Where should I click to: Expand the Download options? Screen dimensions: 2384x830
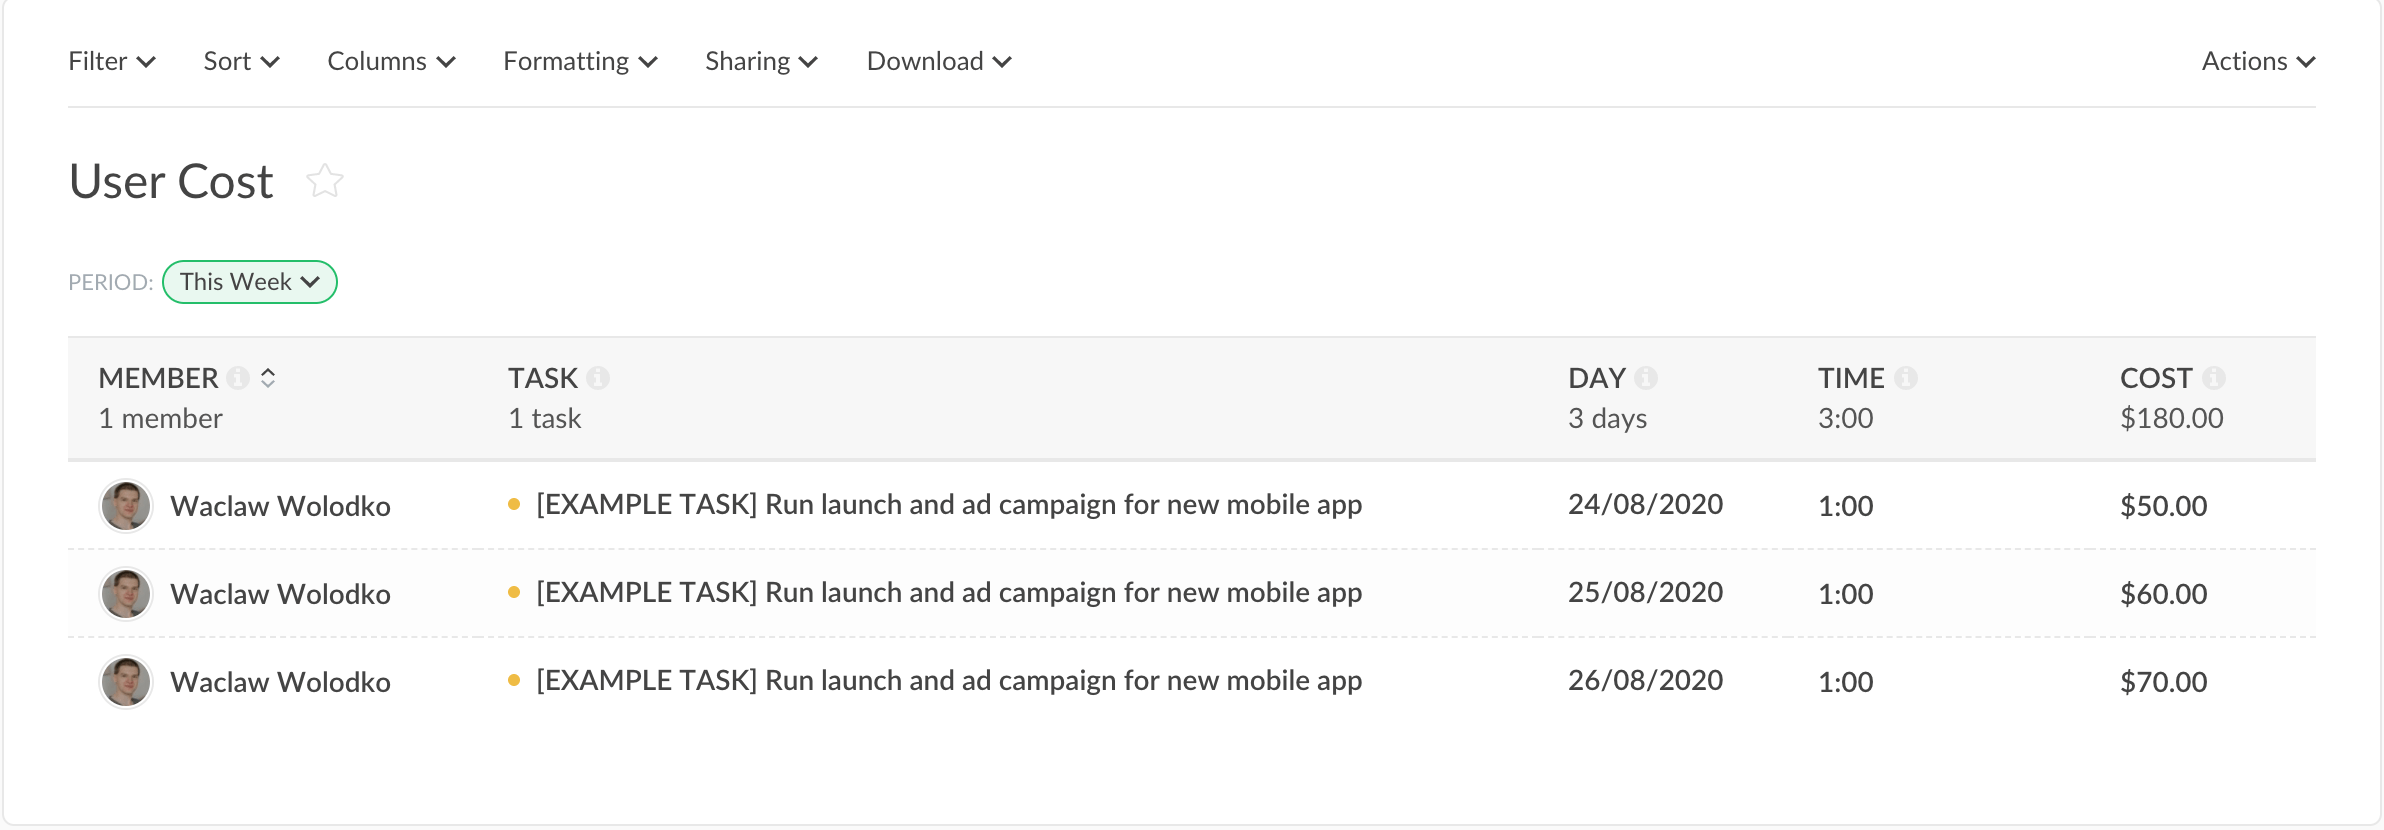(939, 62)
